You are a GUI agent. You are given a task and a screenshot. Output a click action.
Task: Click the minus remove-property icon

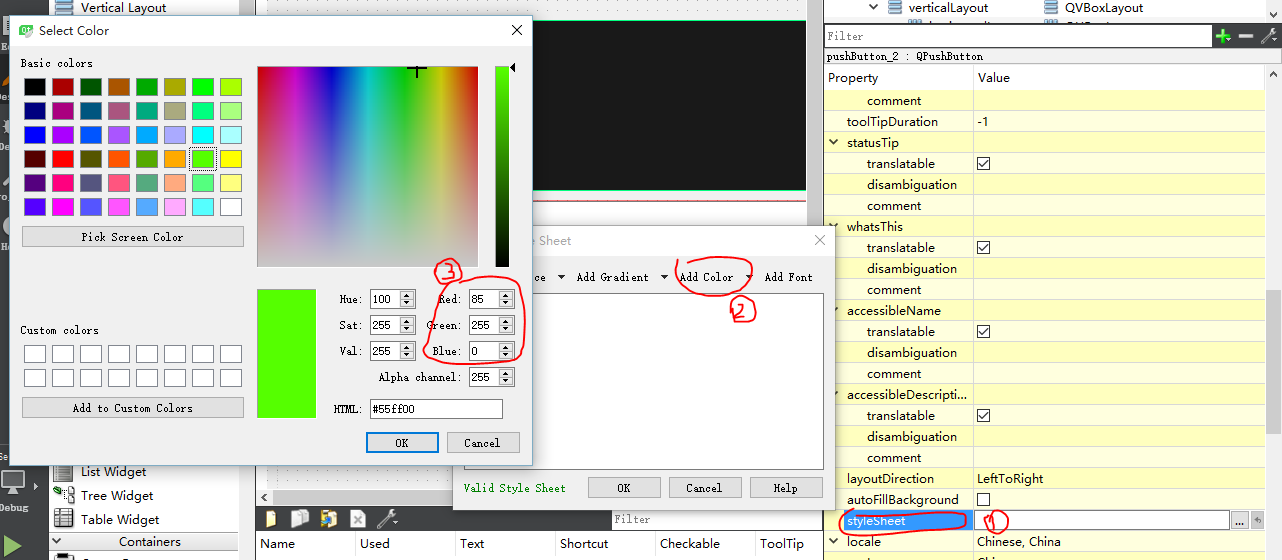(1245, 36)
